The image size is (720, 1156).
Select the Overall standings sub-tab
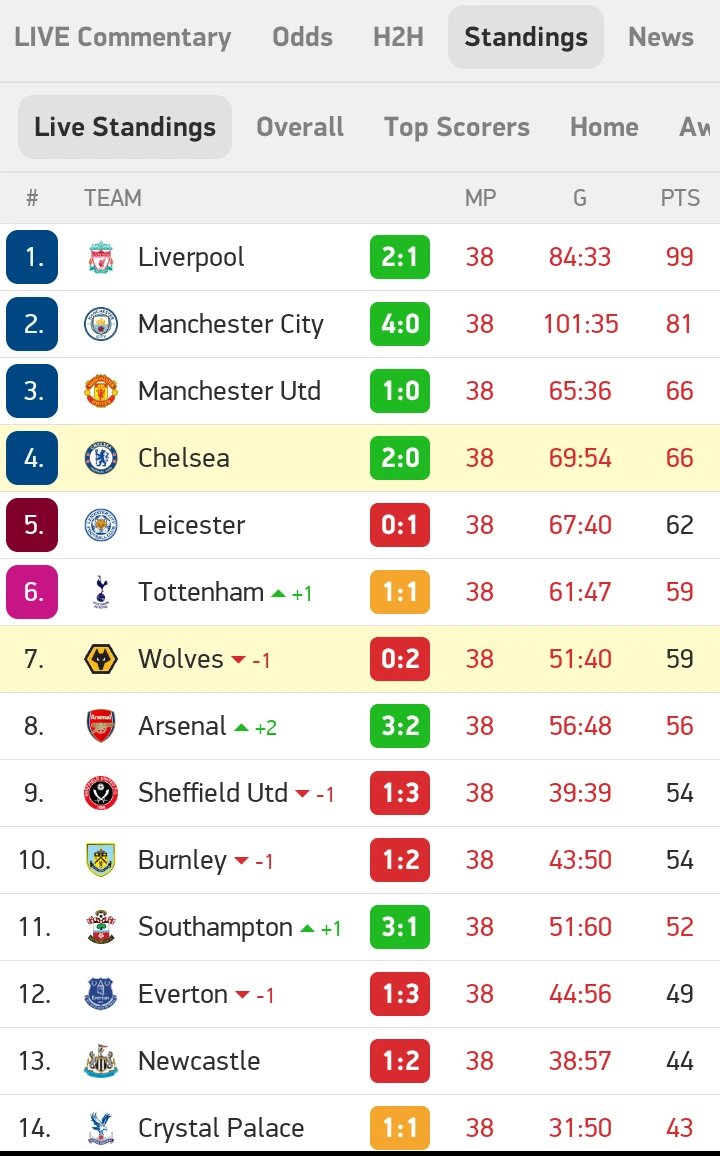300,127
